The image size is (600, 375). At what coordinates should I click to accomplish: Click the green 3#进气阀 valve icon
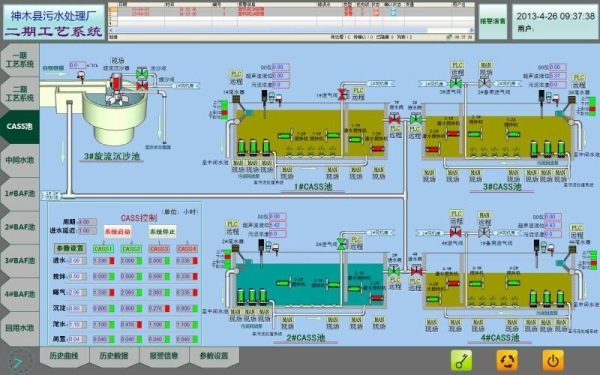coord(455,83)
